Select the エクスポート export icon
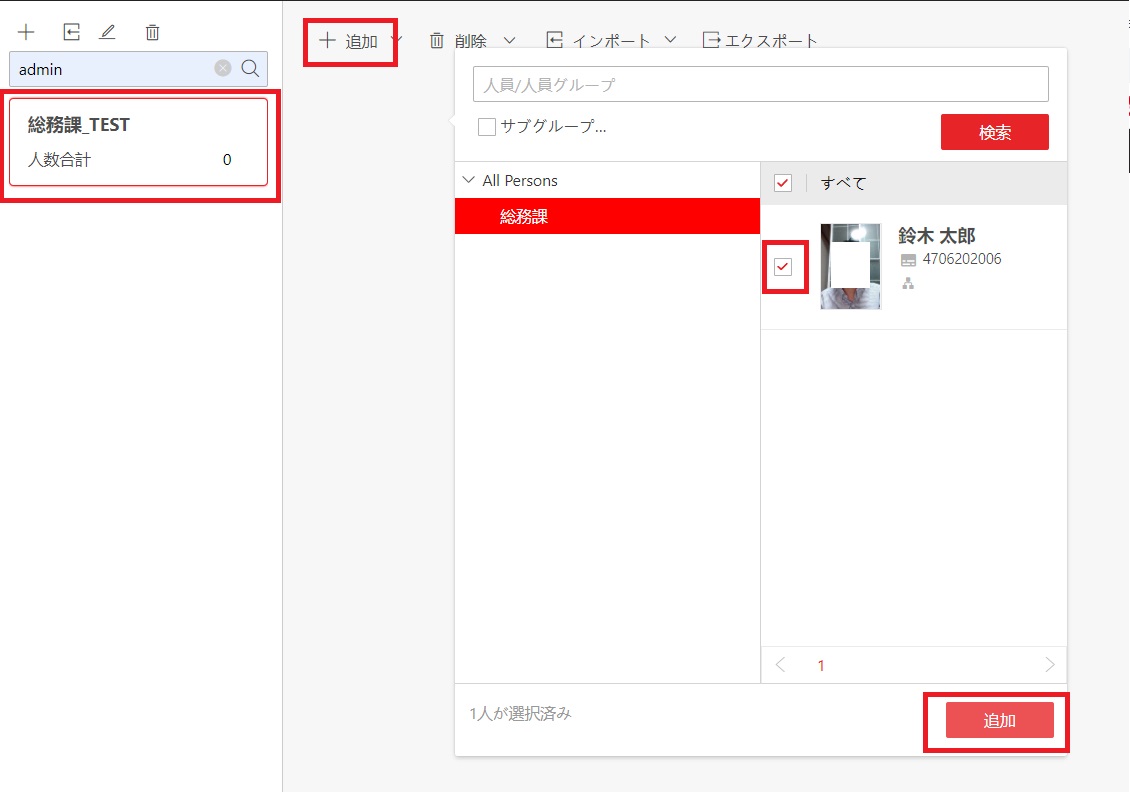The image size is (1130, 792). pyautogui.click(x=711, y=40)
